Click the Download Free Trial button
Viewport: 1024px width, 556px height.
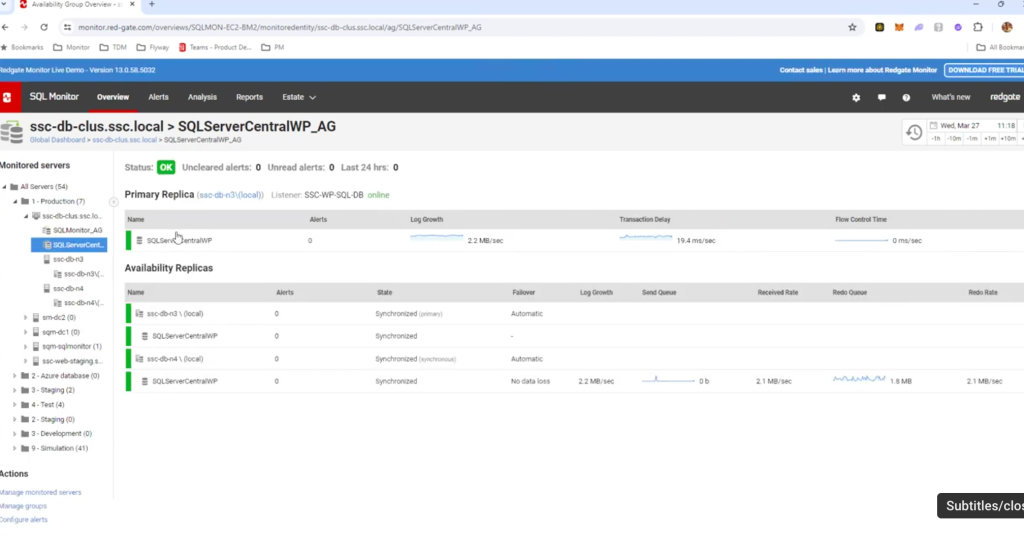(983, 70)
